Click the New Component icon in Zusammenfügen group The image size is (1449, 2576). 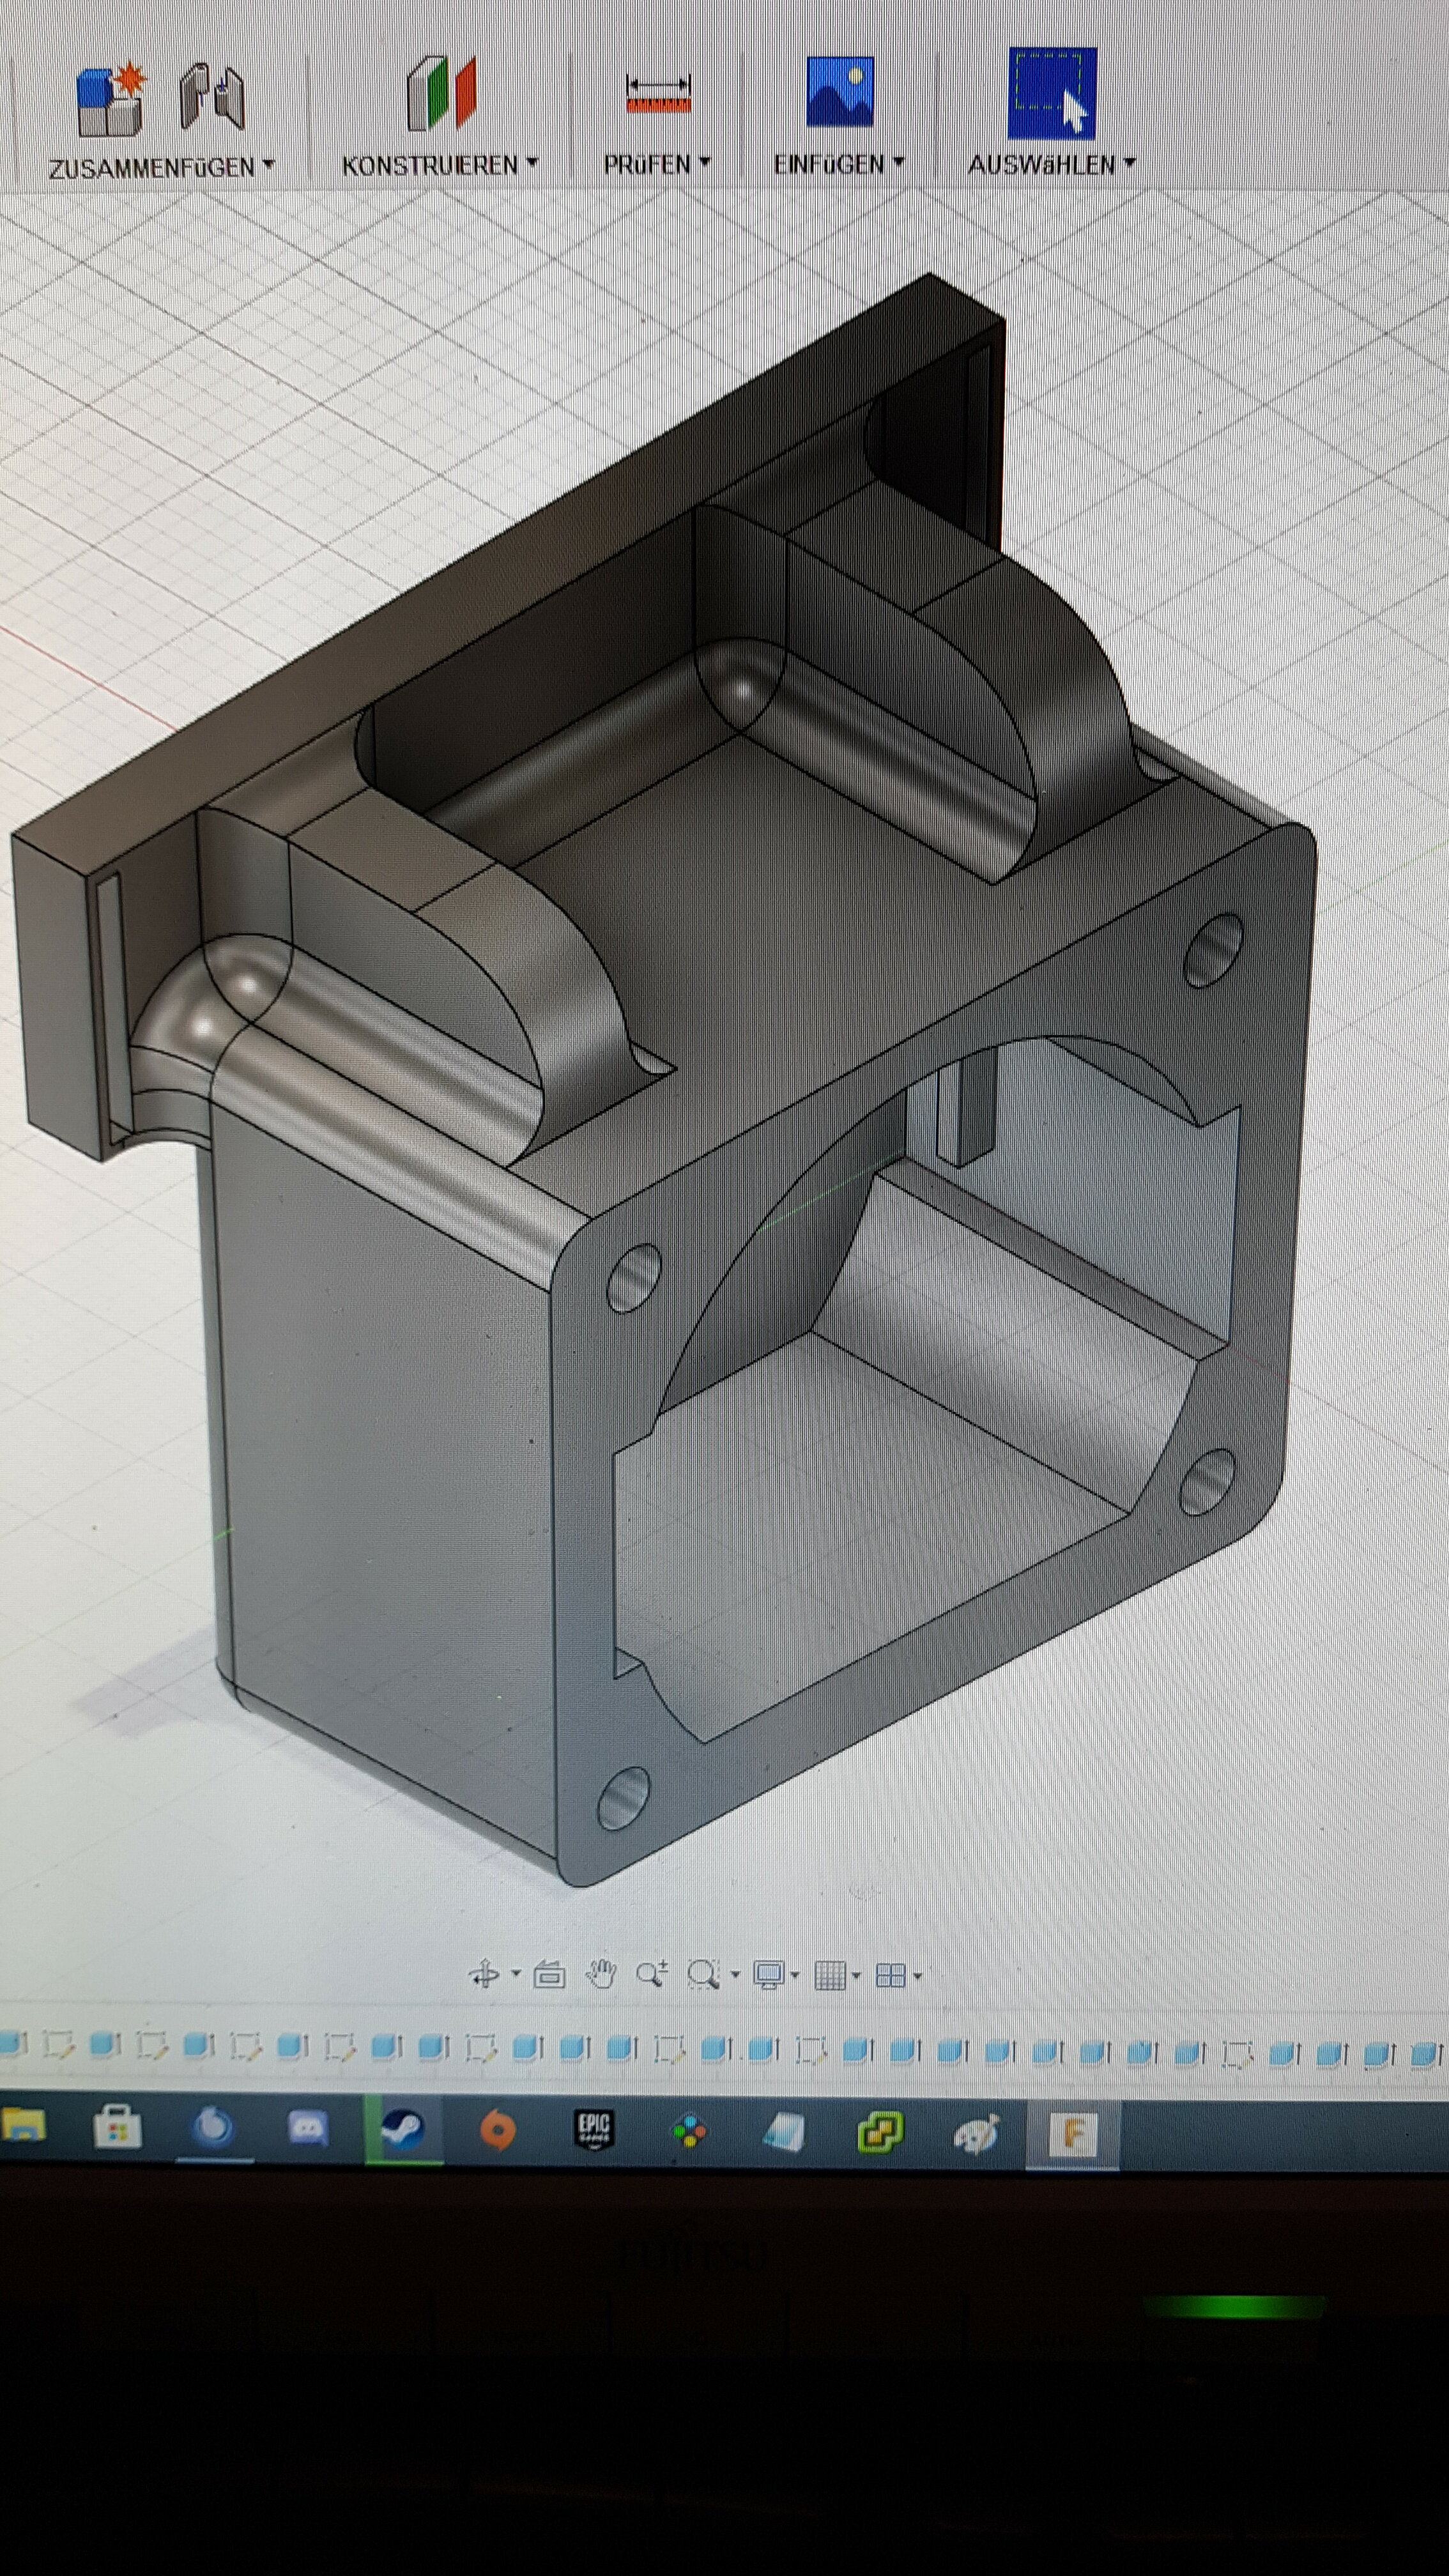tap(111, 99)
